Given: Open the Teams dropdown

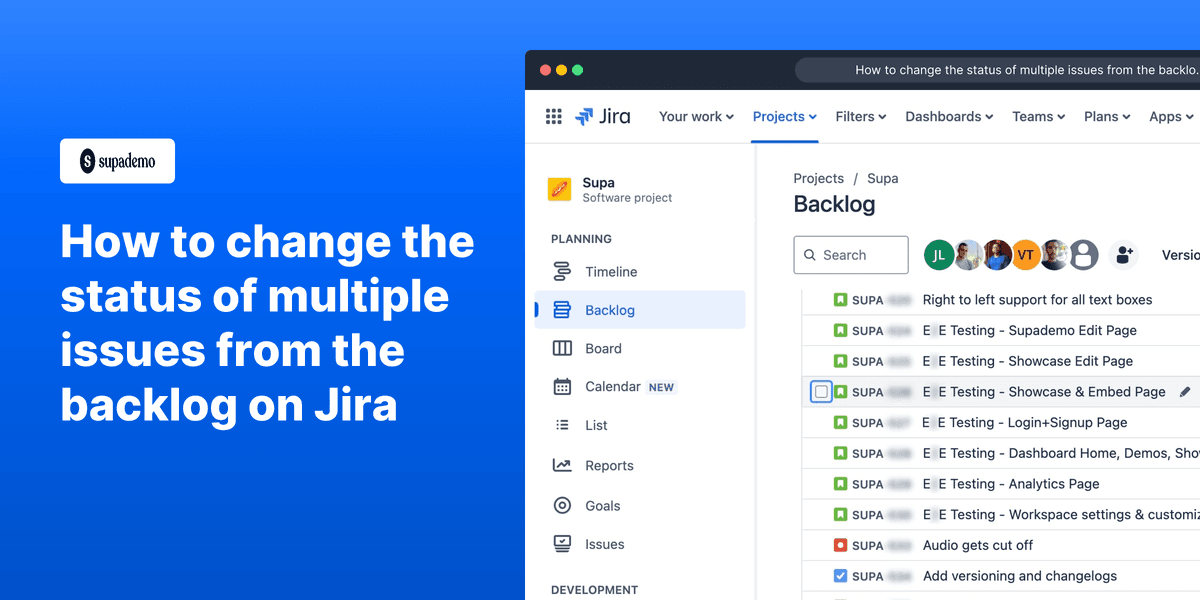Looking at the screenshot, I should pos(1037,116).
